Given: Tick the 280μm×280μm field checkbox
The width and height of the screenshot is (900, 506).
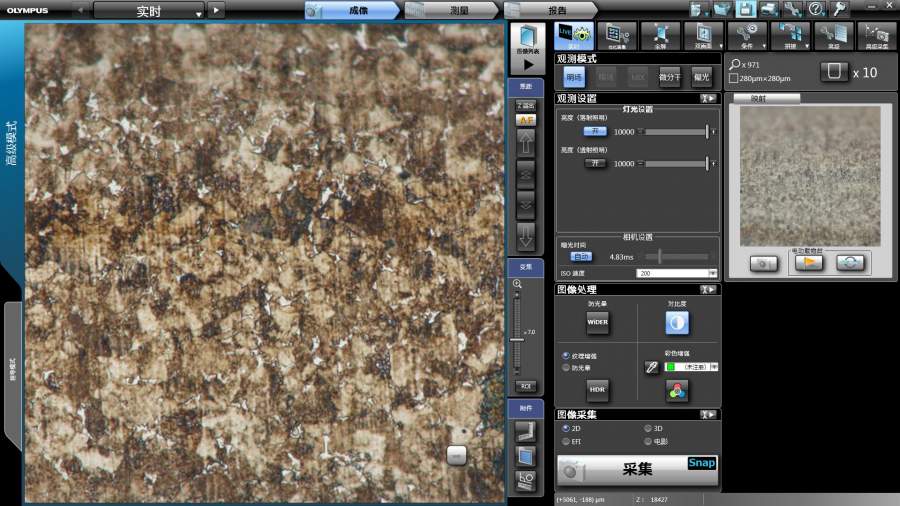Looking at the screenshot, I should pos(735,79).
